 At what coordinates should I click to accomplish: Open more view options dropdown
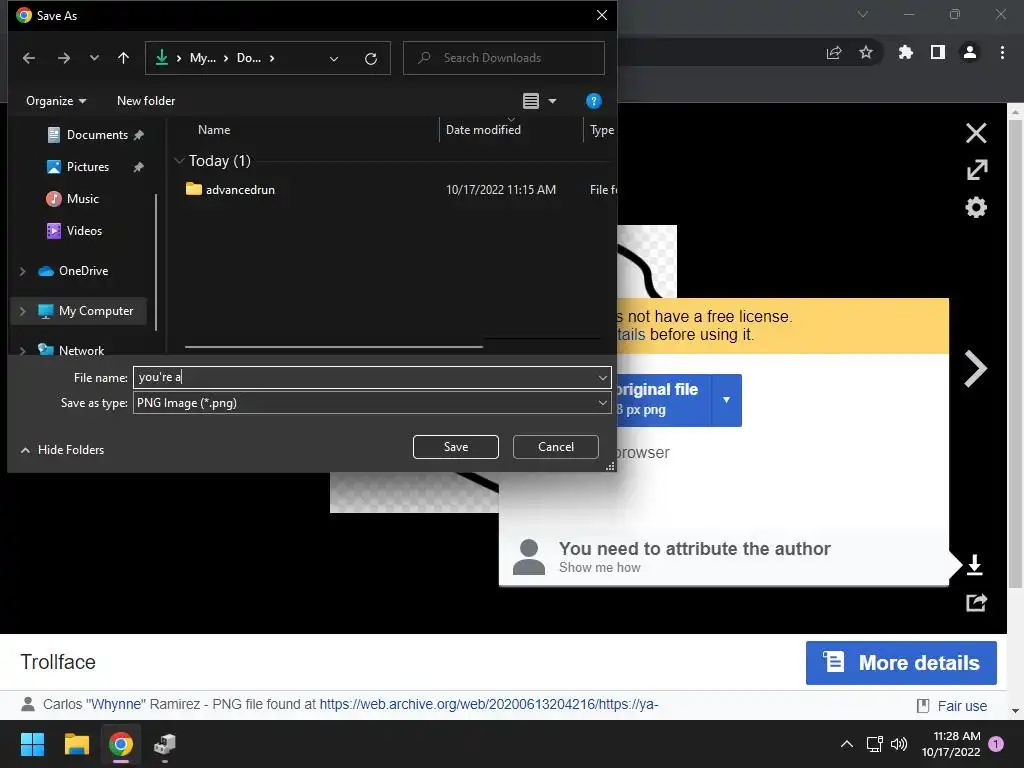(552, 101)
